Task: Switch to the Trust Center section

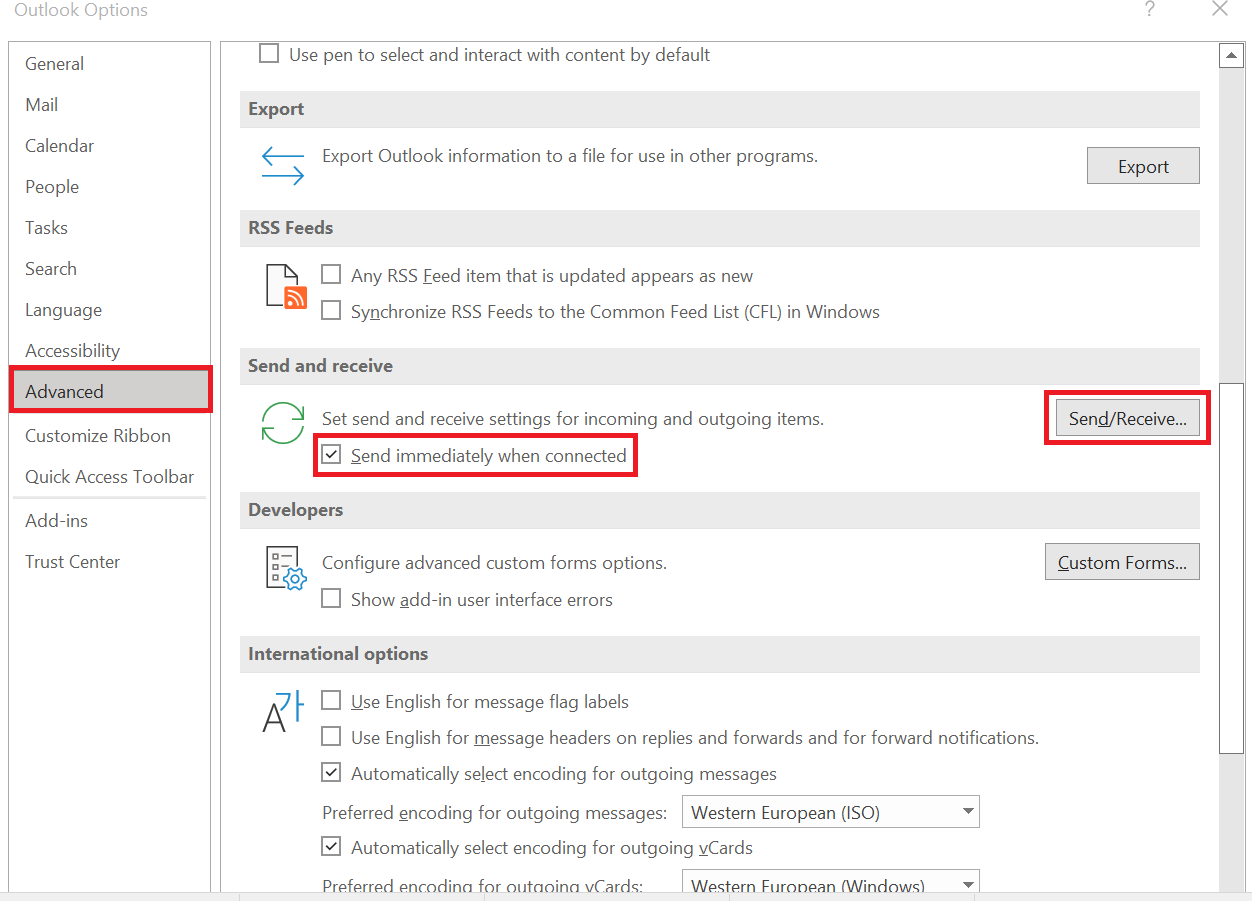Action: coord(72,561)
